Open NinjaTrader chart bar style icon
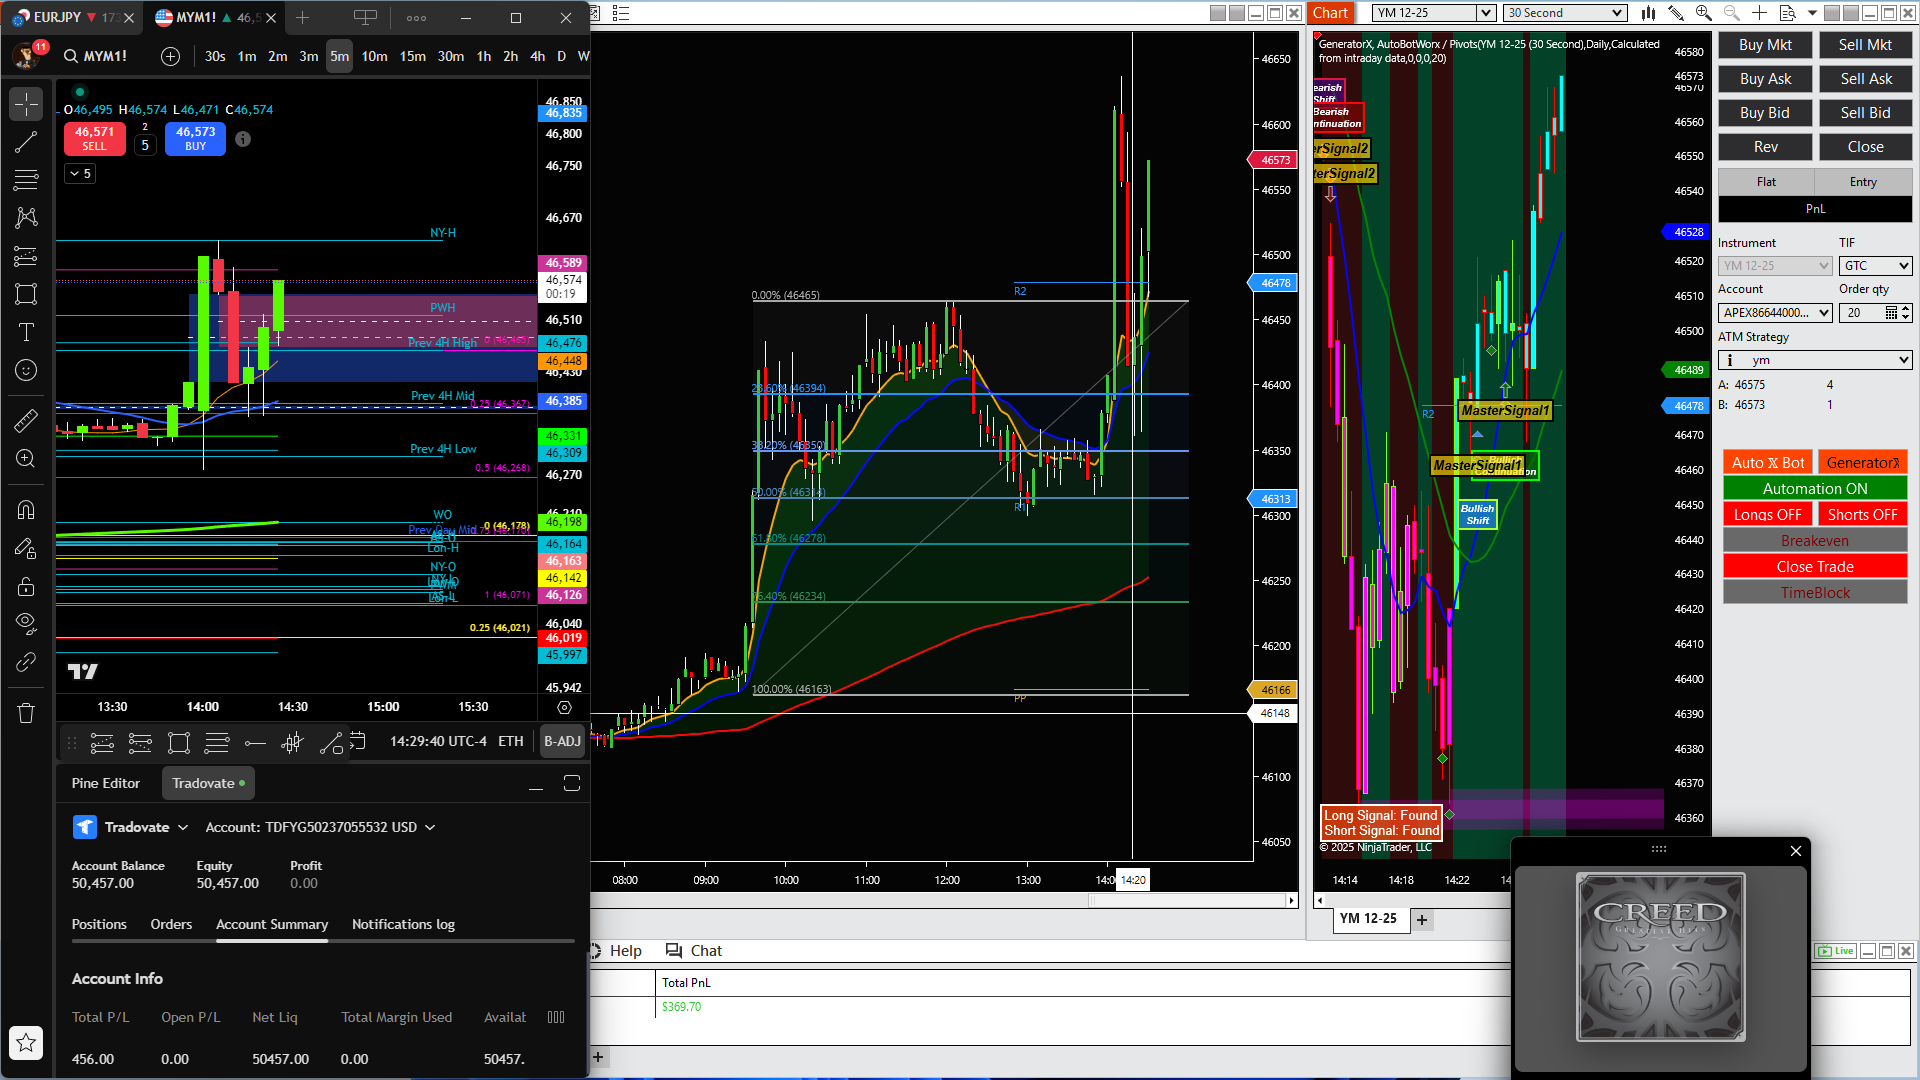Viewport: 1920px width, 1080px height. (x=1648, y=13)
